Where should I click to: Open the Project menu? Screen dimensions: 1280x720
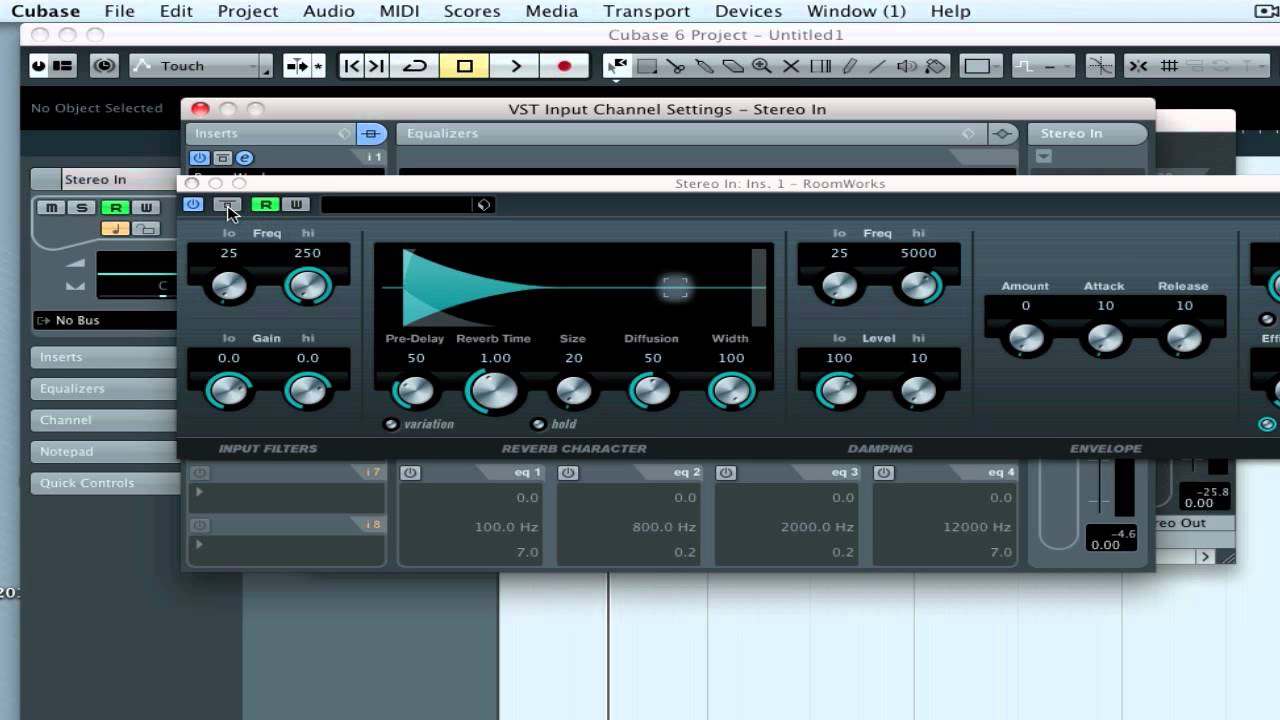point(248,11)
